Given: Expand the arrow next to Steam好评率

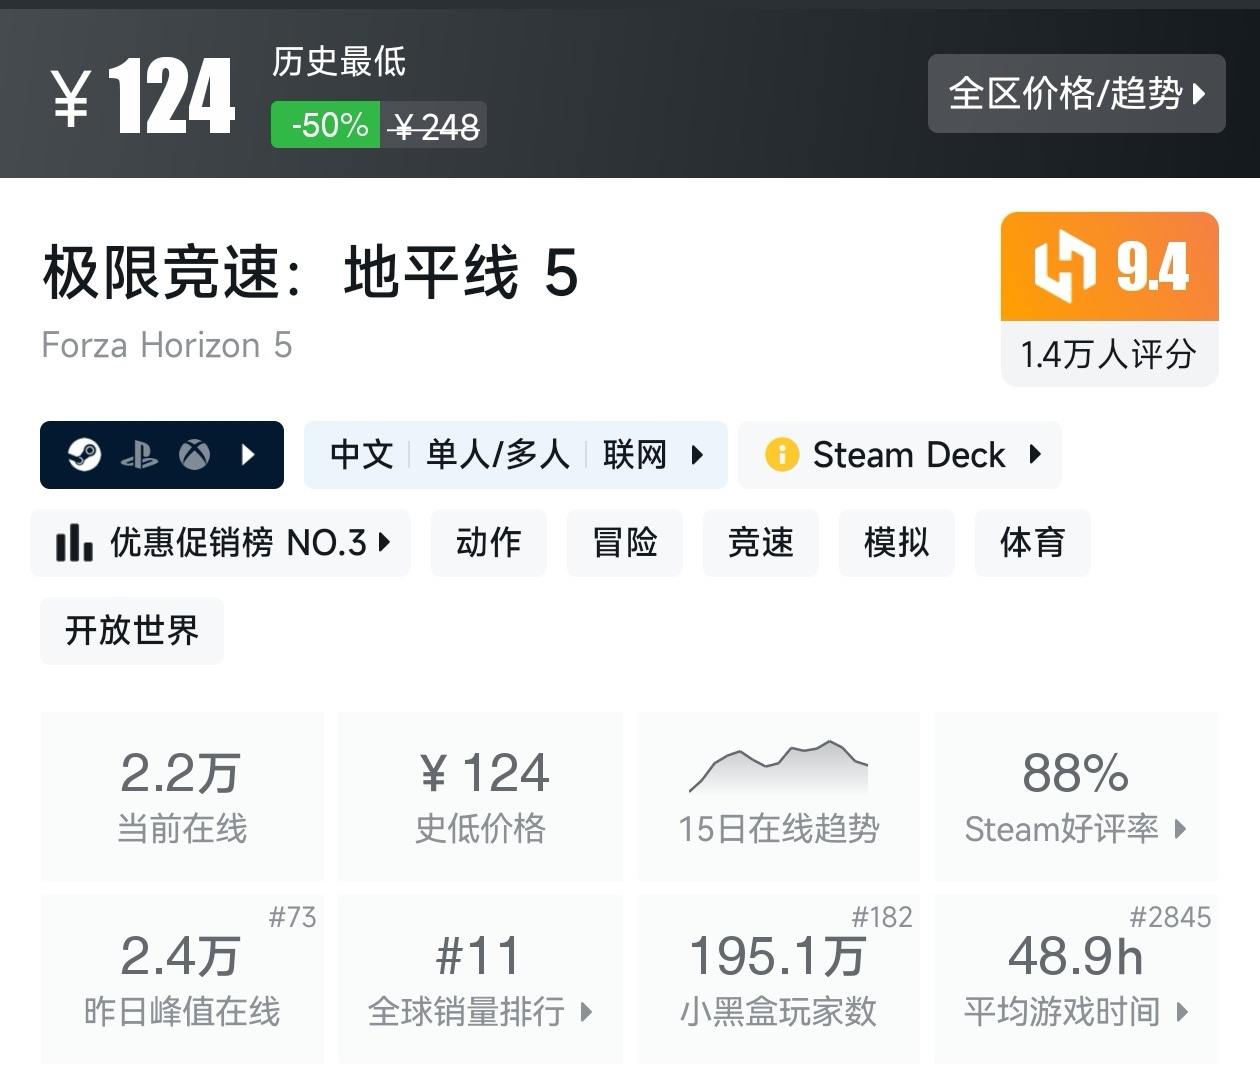Looking at the screenshot, I should coord(1180,829).
